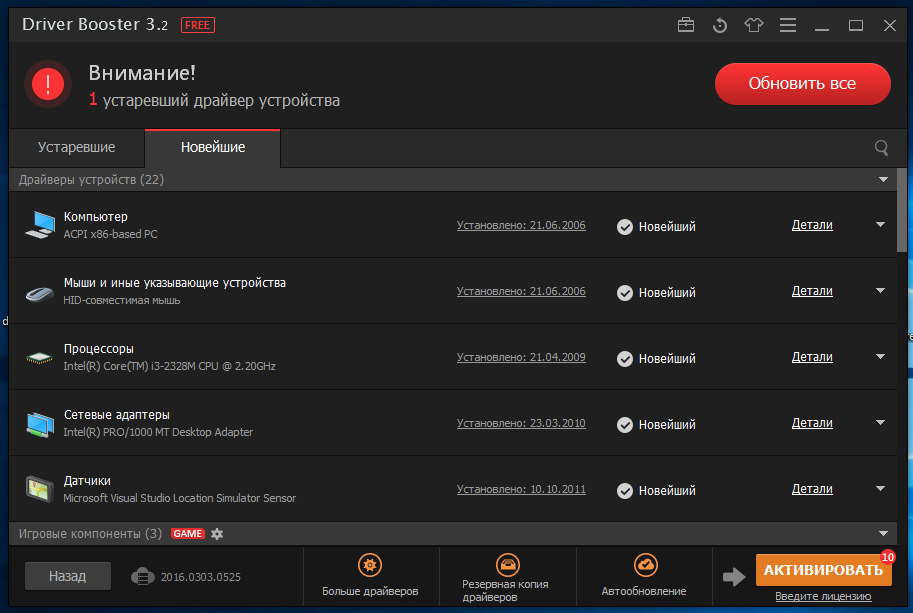Click Intel(R) Core(TM) i3-2328M CPU text
Viewport: 913px width, 613px height.
tap(169, 366)
